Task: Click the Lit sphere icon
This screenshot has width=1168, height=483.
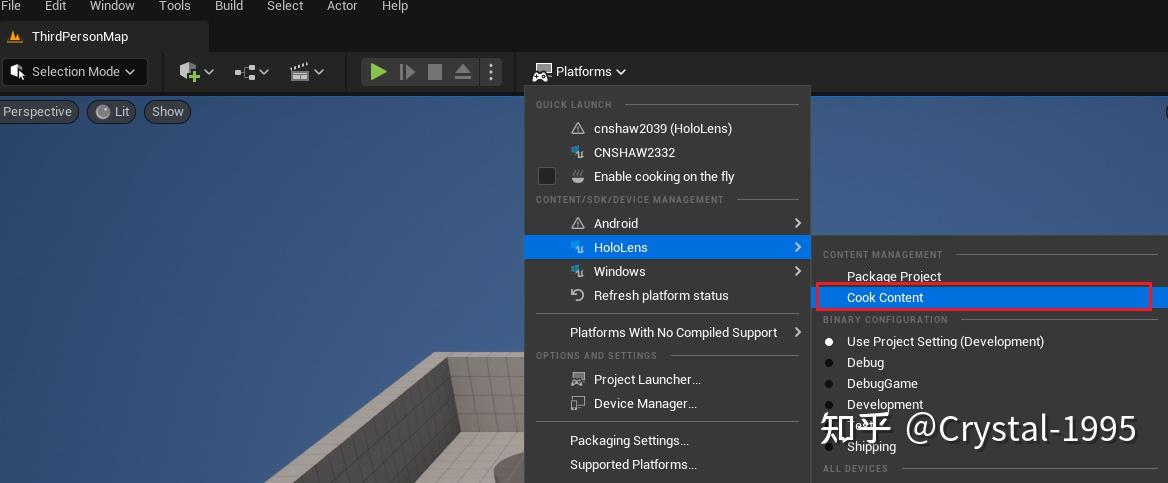Action: coord(103,112)
